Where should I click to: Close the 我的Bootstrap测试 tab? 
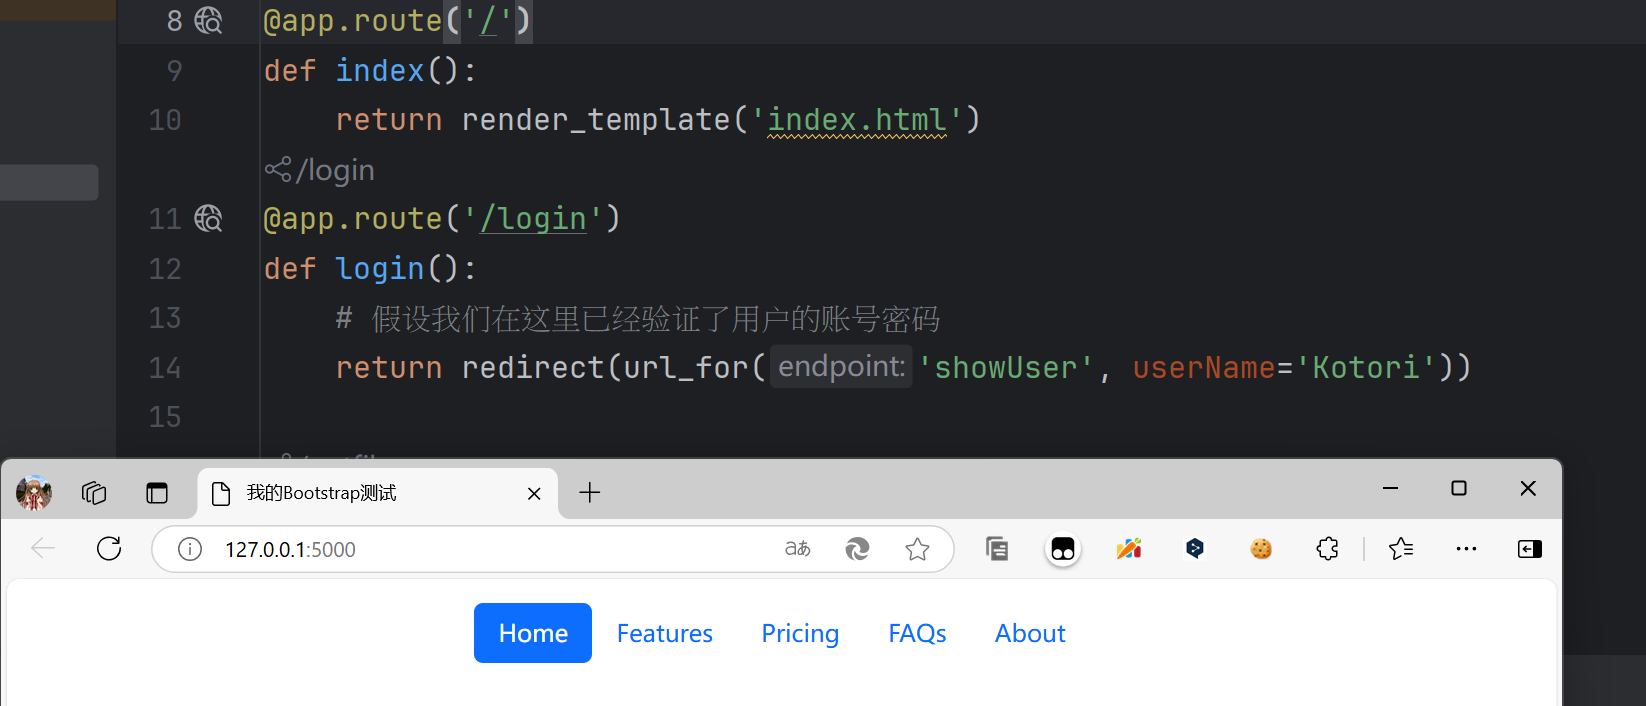[534, 494]
